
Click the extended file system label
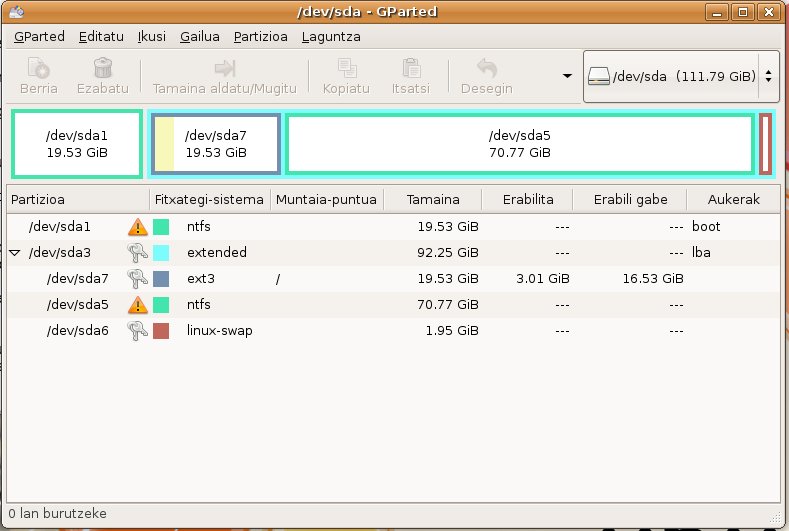217,253
